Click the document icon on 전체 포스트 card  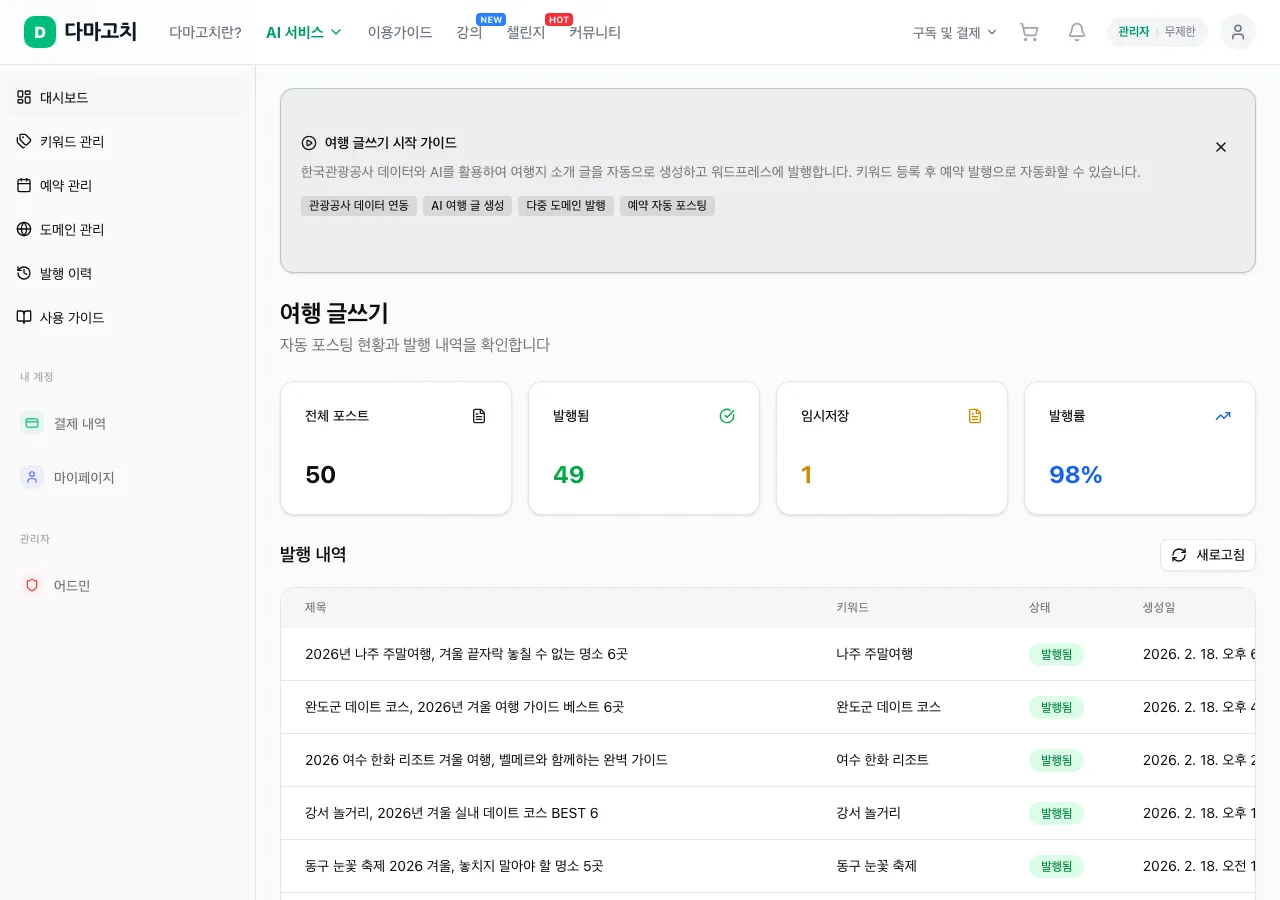tap(479, 416)
